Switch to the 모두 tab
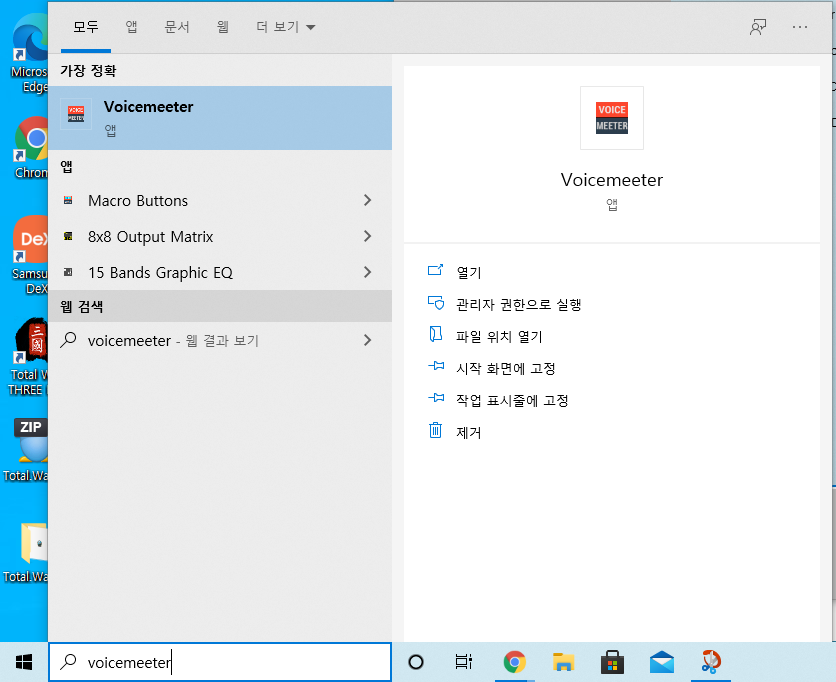836x682 pixels. point(86,27)
